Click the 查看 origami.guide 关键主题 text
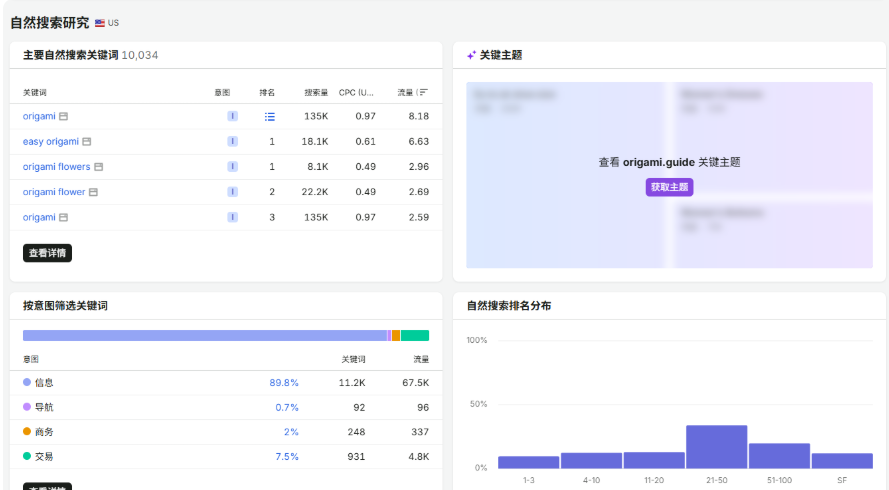The height and width of the screenshot is (490, 889). 670,162
